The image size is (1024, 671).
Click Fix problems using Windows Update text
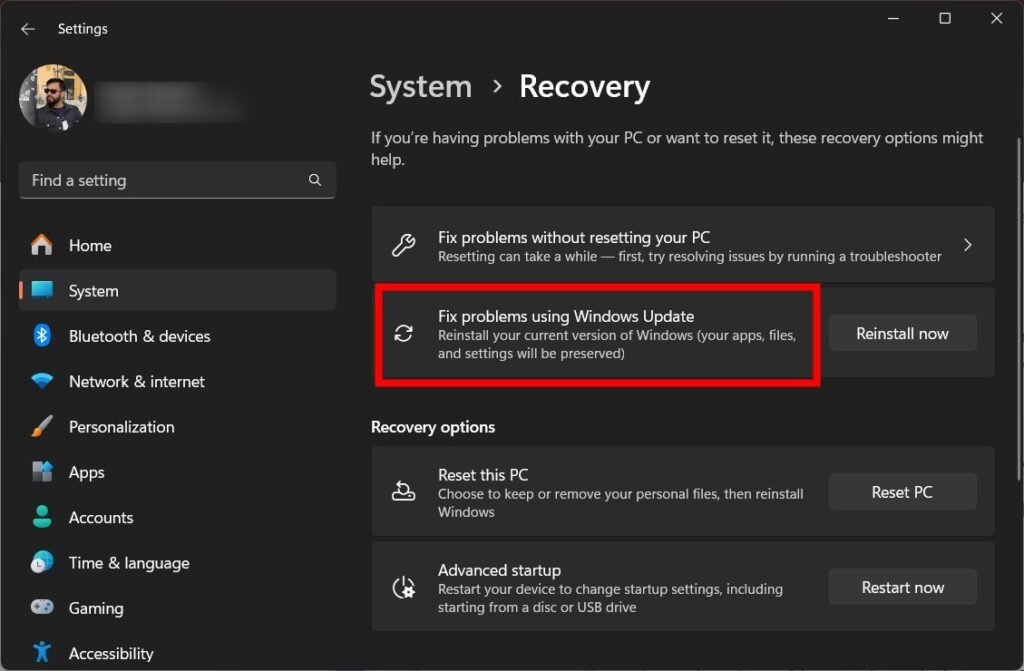[x=566, y=316]
